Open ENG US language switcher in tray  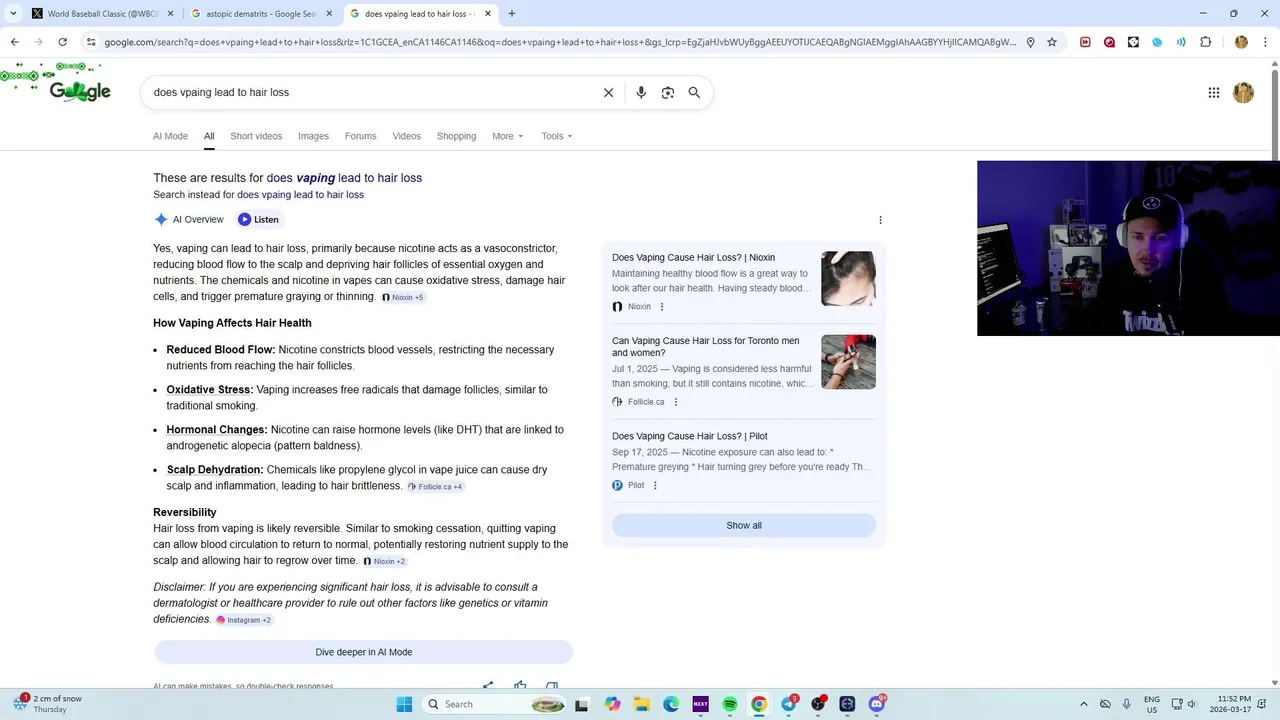tap(1152, 704)
